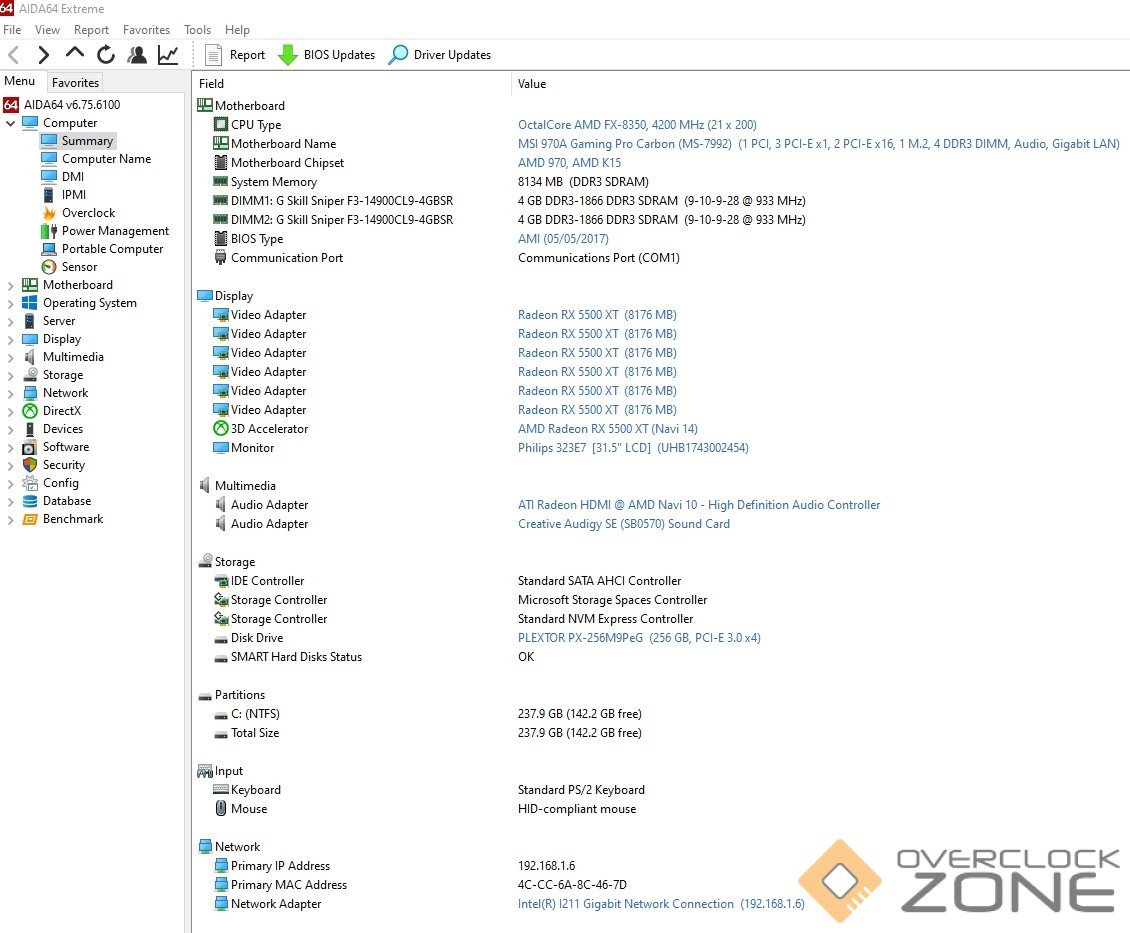Go up one level with the Up arrow

[74, 53]
